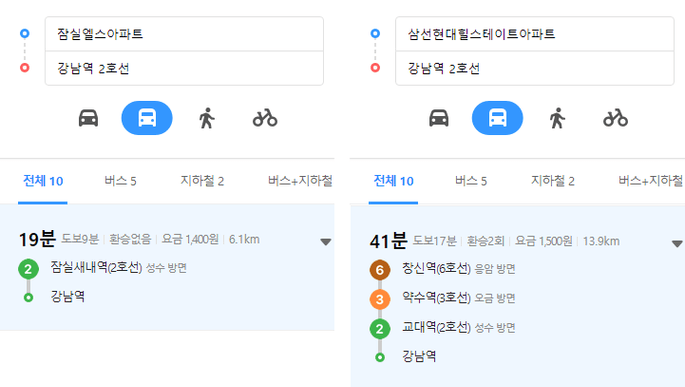This screenshot has height=387, width=685.
Task: Choose bicycle route icon in right panel
Action: tap(615, 118)
